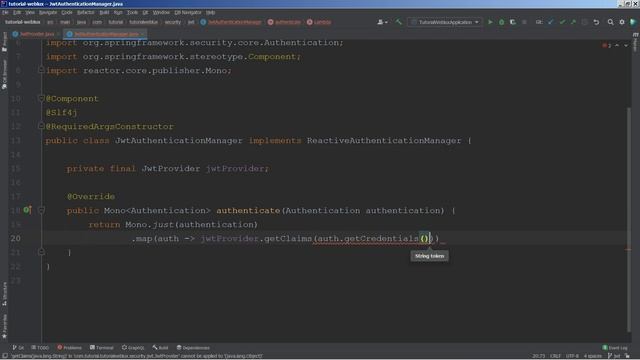The image size is (640, 360).
Task: Click JwtAuthenticationManager class breadcrumb
Action: point(231,22)
